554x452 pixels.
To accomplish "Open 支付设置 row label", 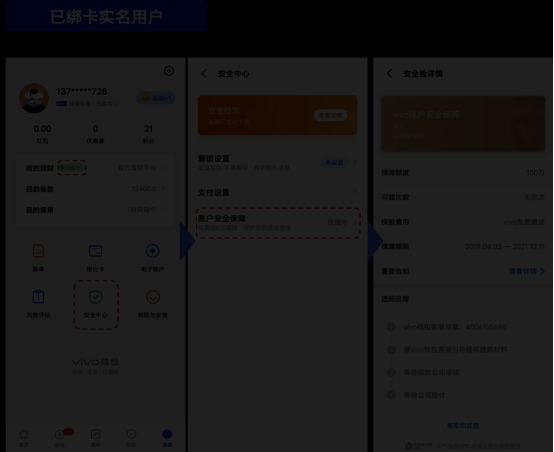I will click(x=214, y=193).
